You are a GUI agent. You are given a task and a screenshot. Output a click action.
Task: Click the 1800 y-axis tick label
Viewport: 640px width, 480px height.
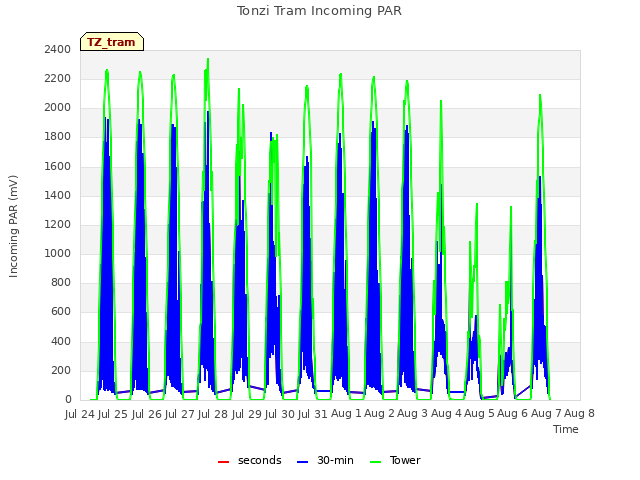[58, 137]
